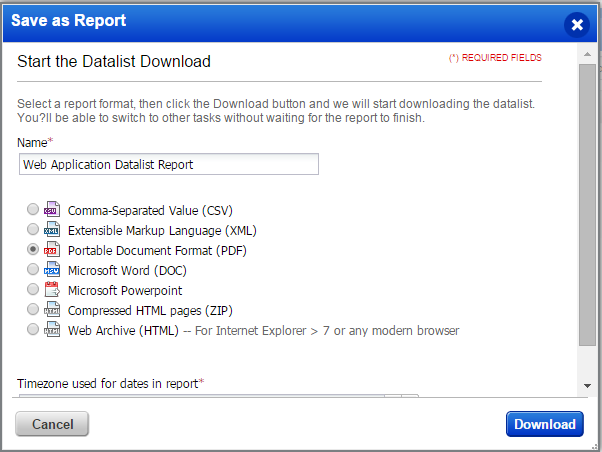Click the Web Archive (HTML) label text
The image size is (602, 452).
point(123,330)
